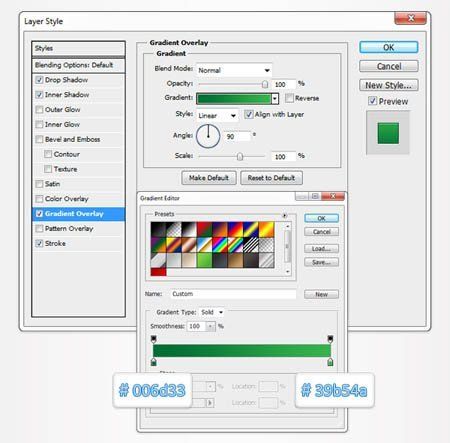Open the Blend Mode dropdown
The height and width of the screenshot is (443, 450).
click(234, 70)
